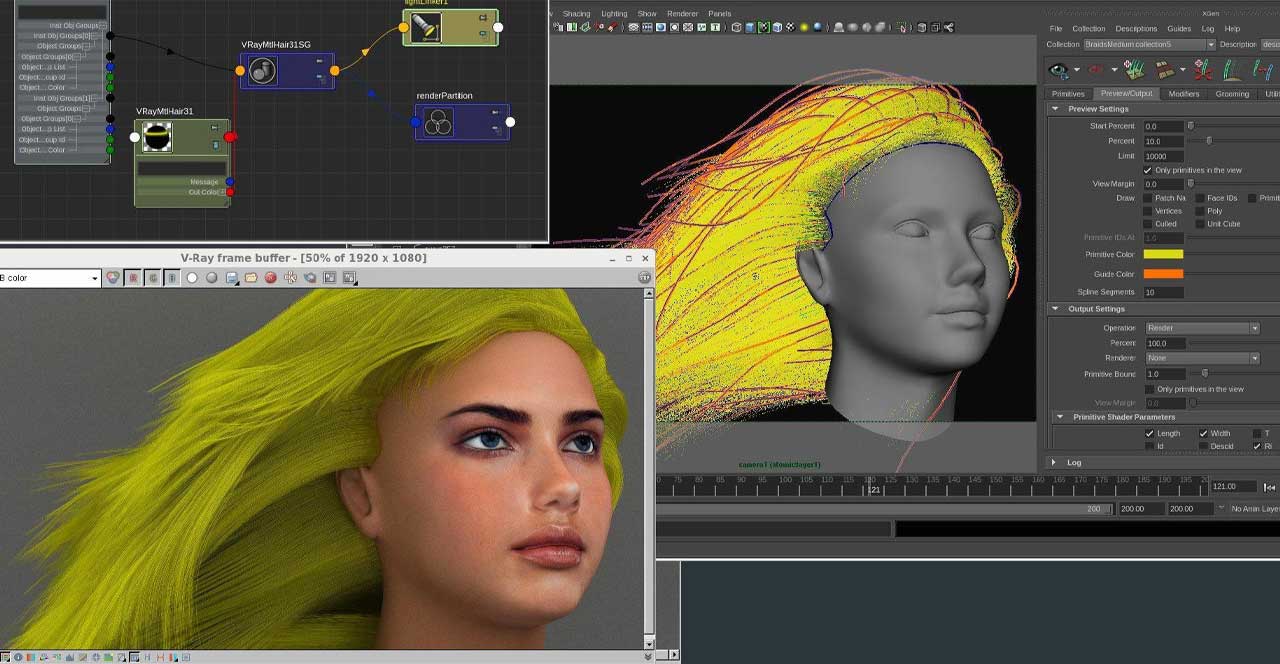Click the orange Guide Color swatch

click(x=1163, y=274)
